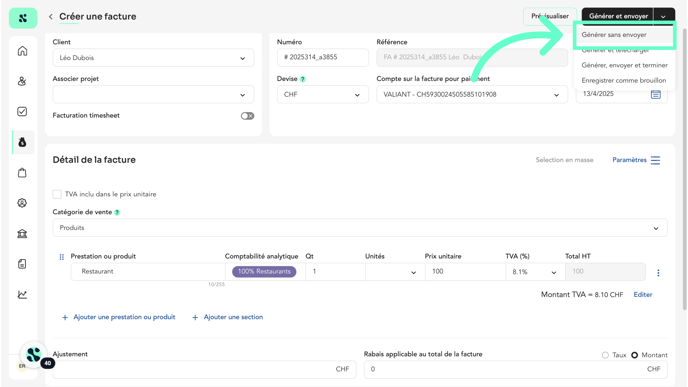Click the Ajustement CHF input field
This screenshot has height=387, width=688.
click(204, 369)
